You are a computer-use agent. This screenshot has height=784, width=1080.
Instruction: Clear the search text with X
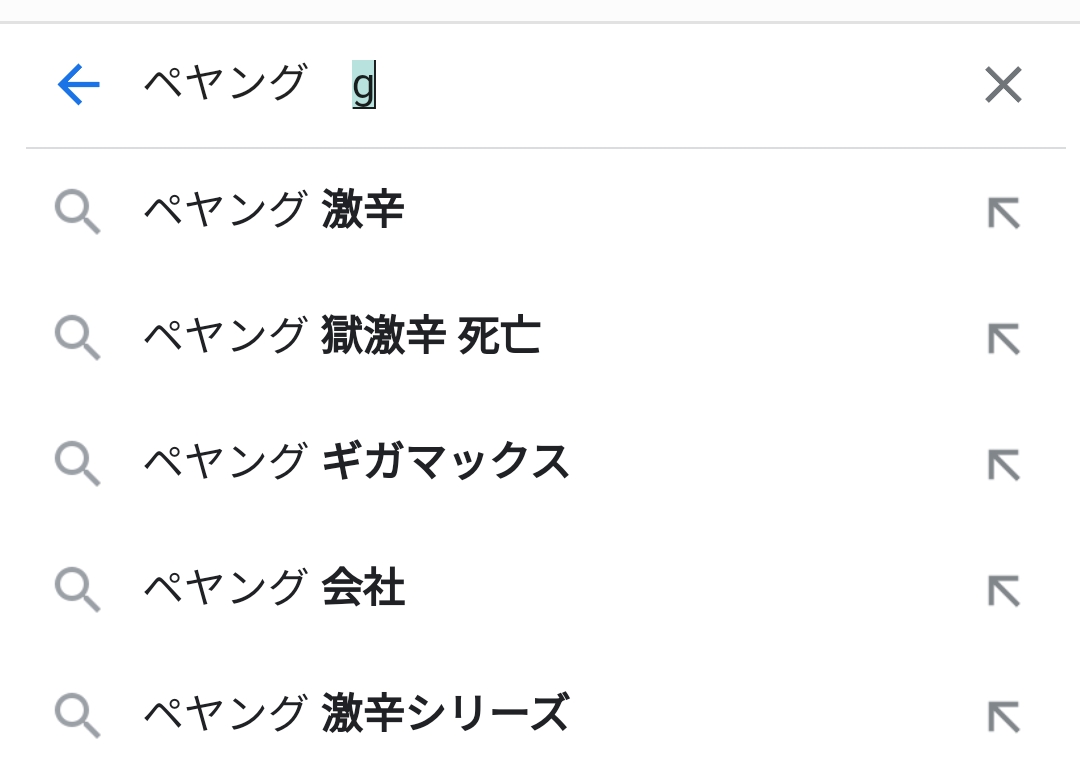(1002, 85)
